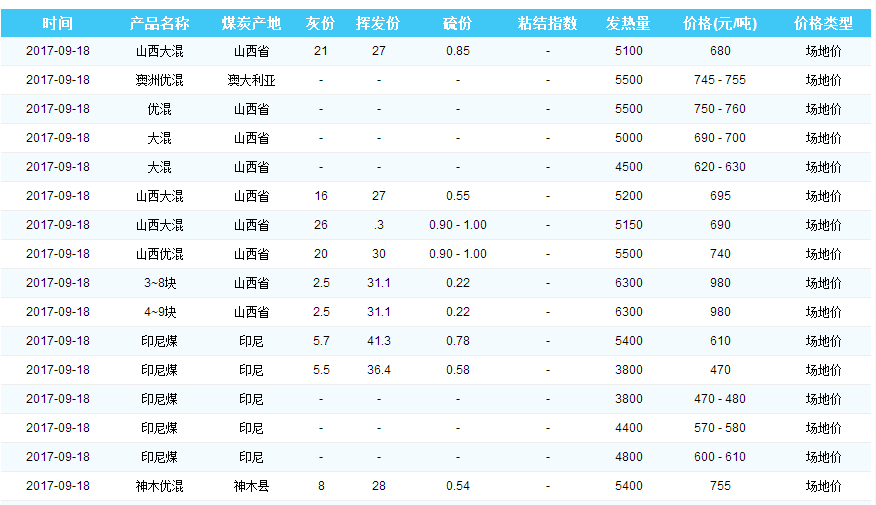Click the 硫份 column header
The height and width of the screenshot is (505, 876).
[x=457, y=23]
